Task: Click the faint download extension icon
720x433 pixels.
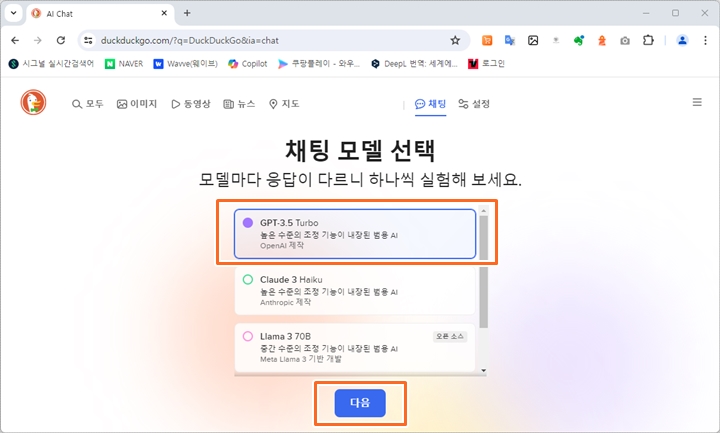Action: (556, 40)
